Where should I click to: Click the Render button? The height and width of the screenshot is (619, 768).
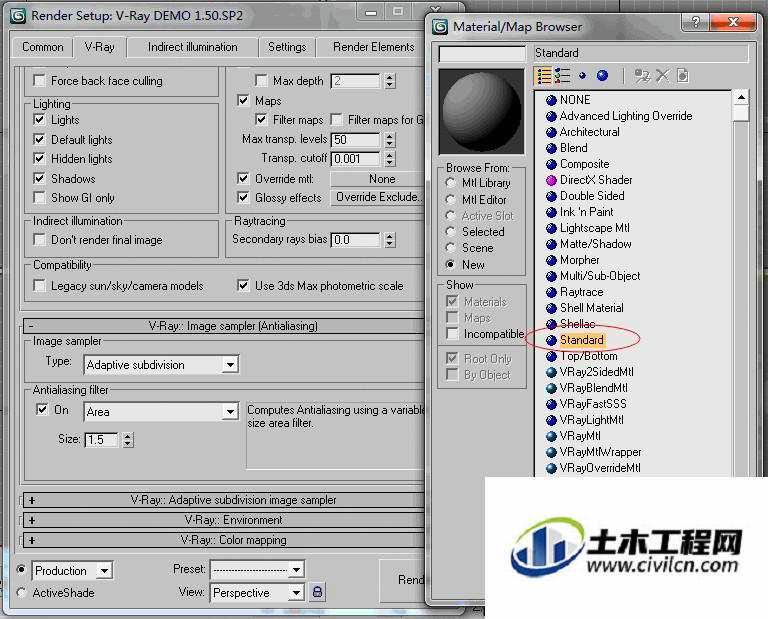coord(404,581)
